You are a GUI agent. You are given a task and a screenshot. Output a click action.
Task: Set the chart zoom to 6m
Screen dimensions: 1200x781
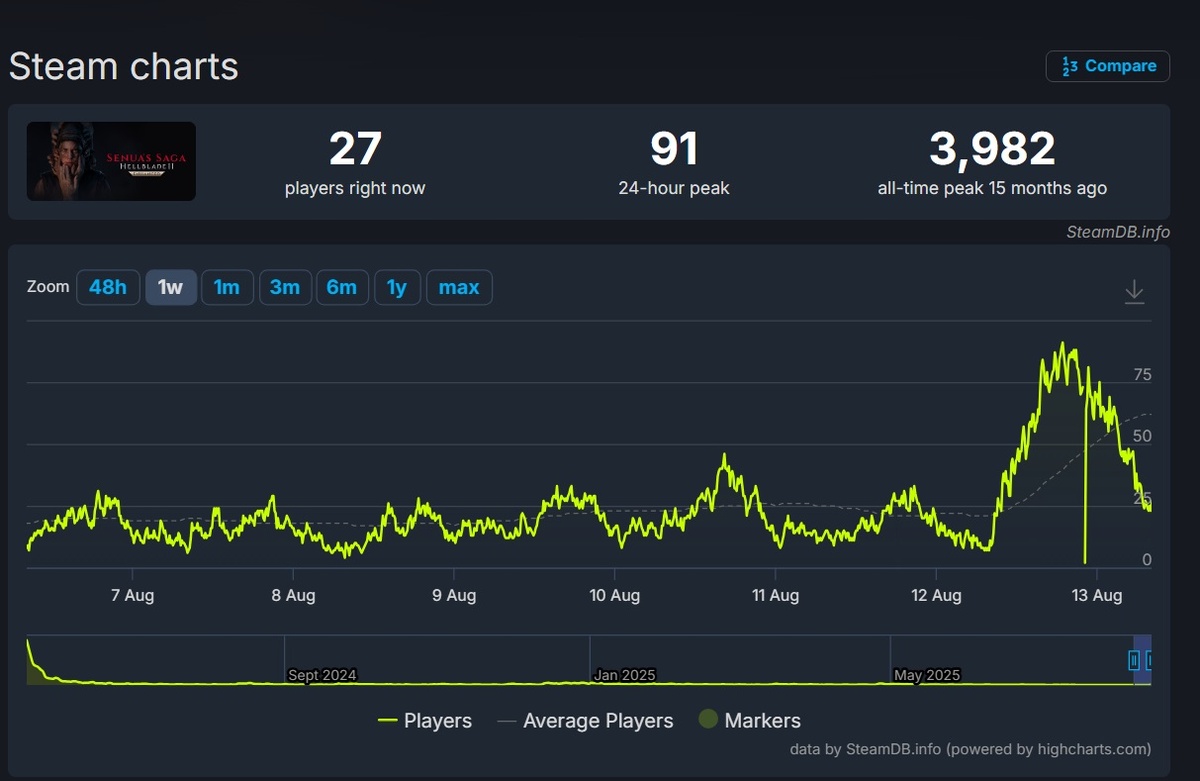click(342, 287)
